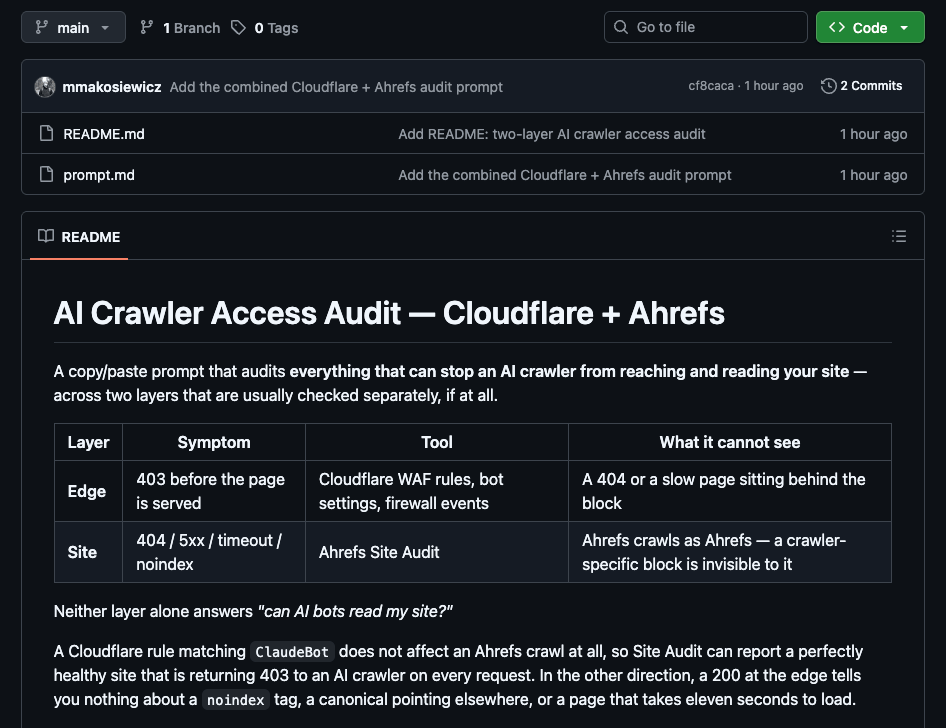The width and height of the screenshot is (946, 728).
Task: Open prompt.md commit message link
Action: pos(565,175)
